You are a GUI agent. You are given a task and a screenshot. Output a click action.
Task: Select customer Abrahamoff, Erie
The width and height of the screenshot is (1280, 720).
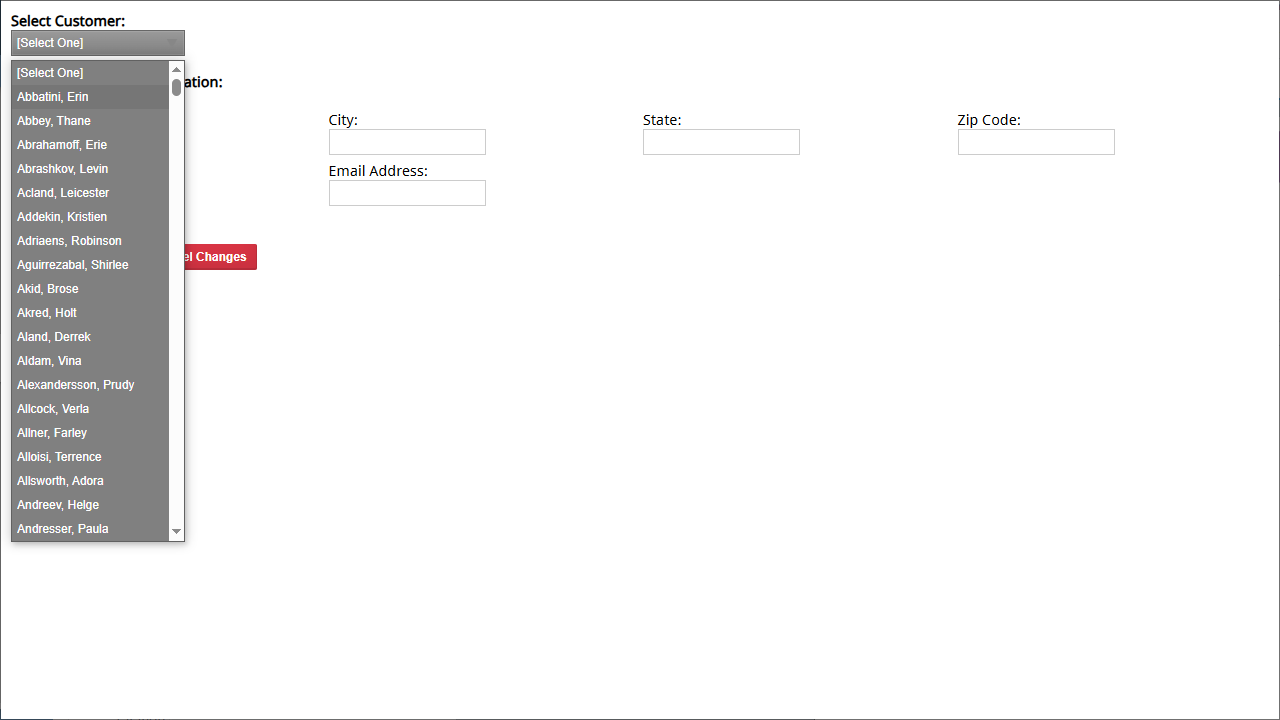pyautogui.click(x=90, y=145)
